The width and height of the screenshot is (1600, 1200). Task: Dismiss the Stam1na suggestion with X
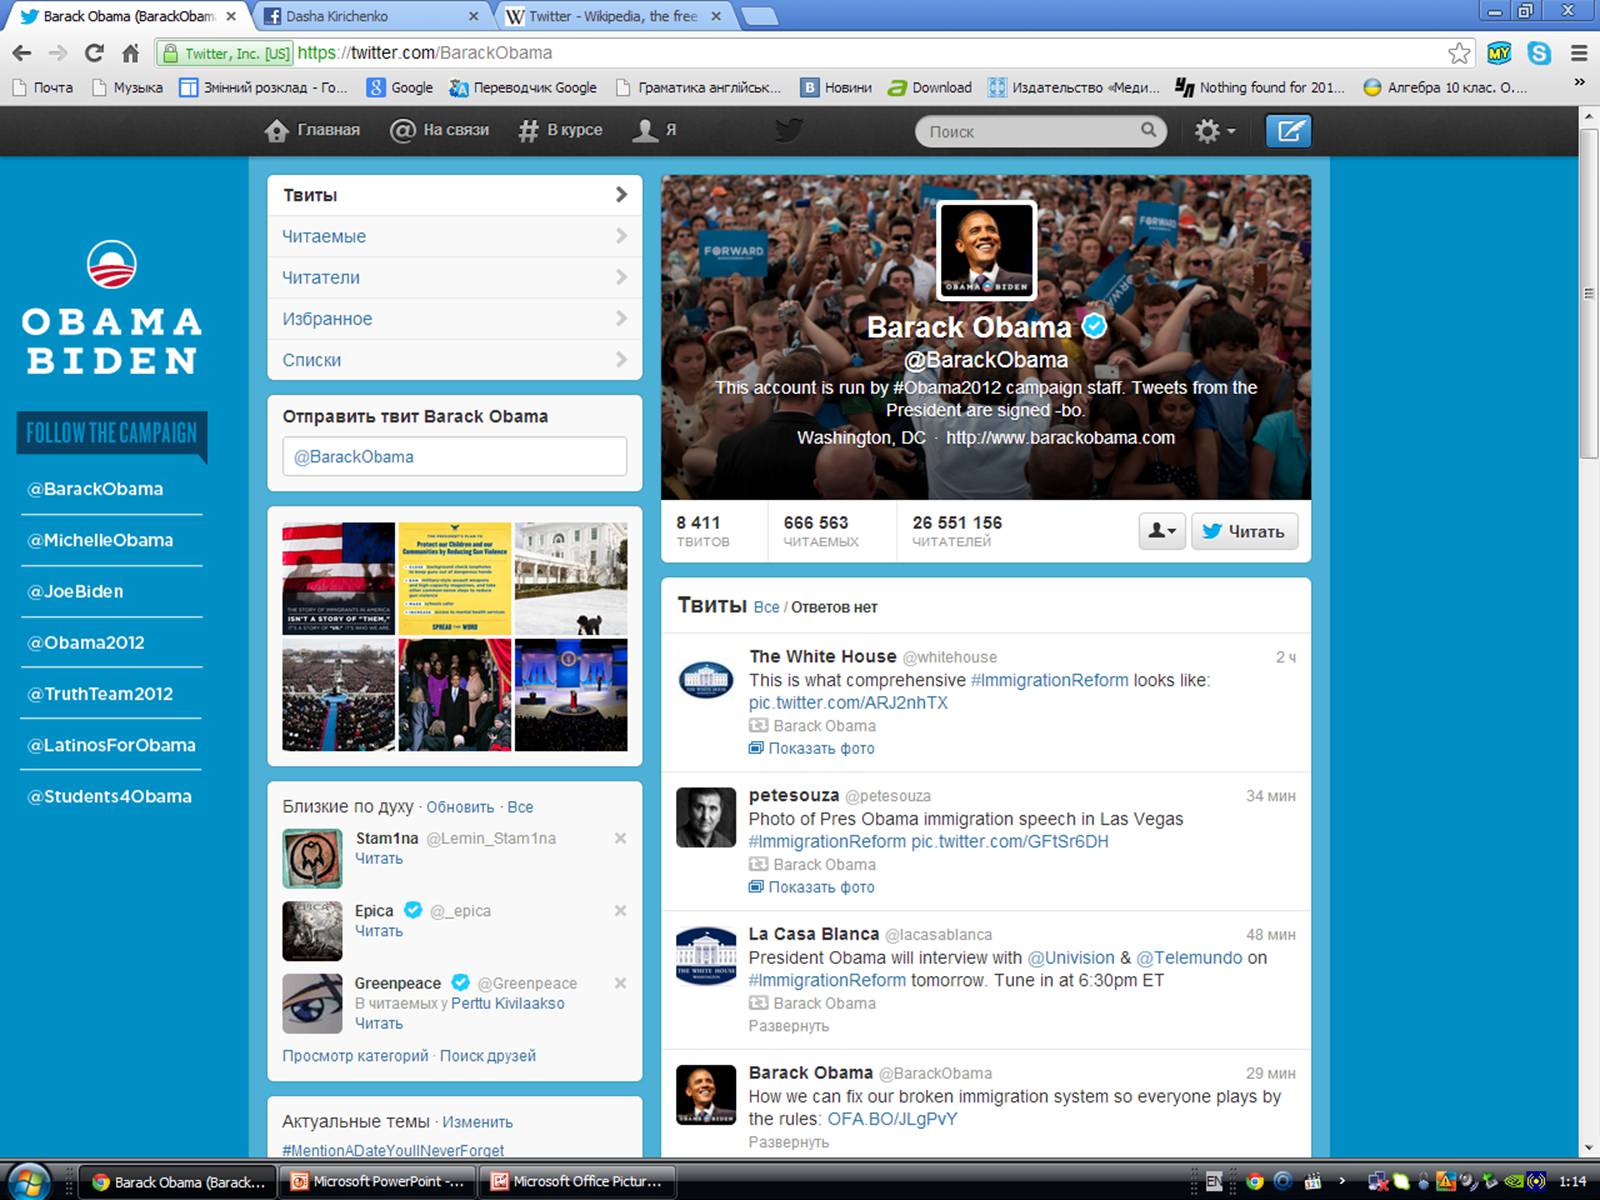[620, 838]
